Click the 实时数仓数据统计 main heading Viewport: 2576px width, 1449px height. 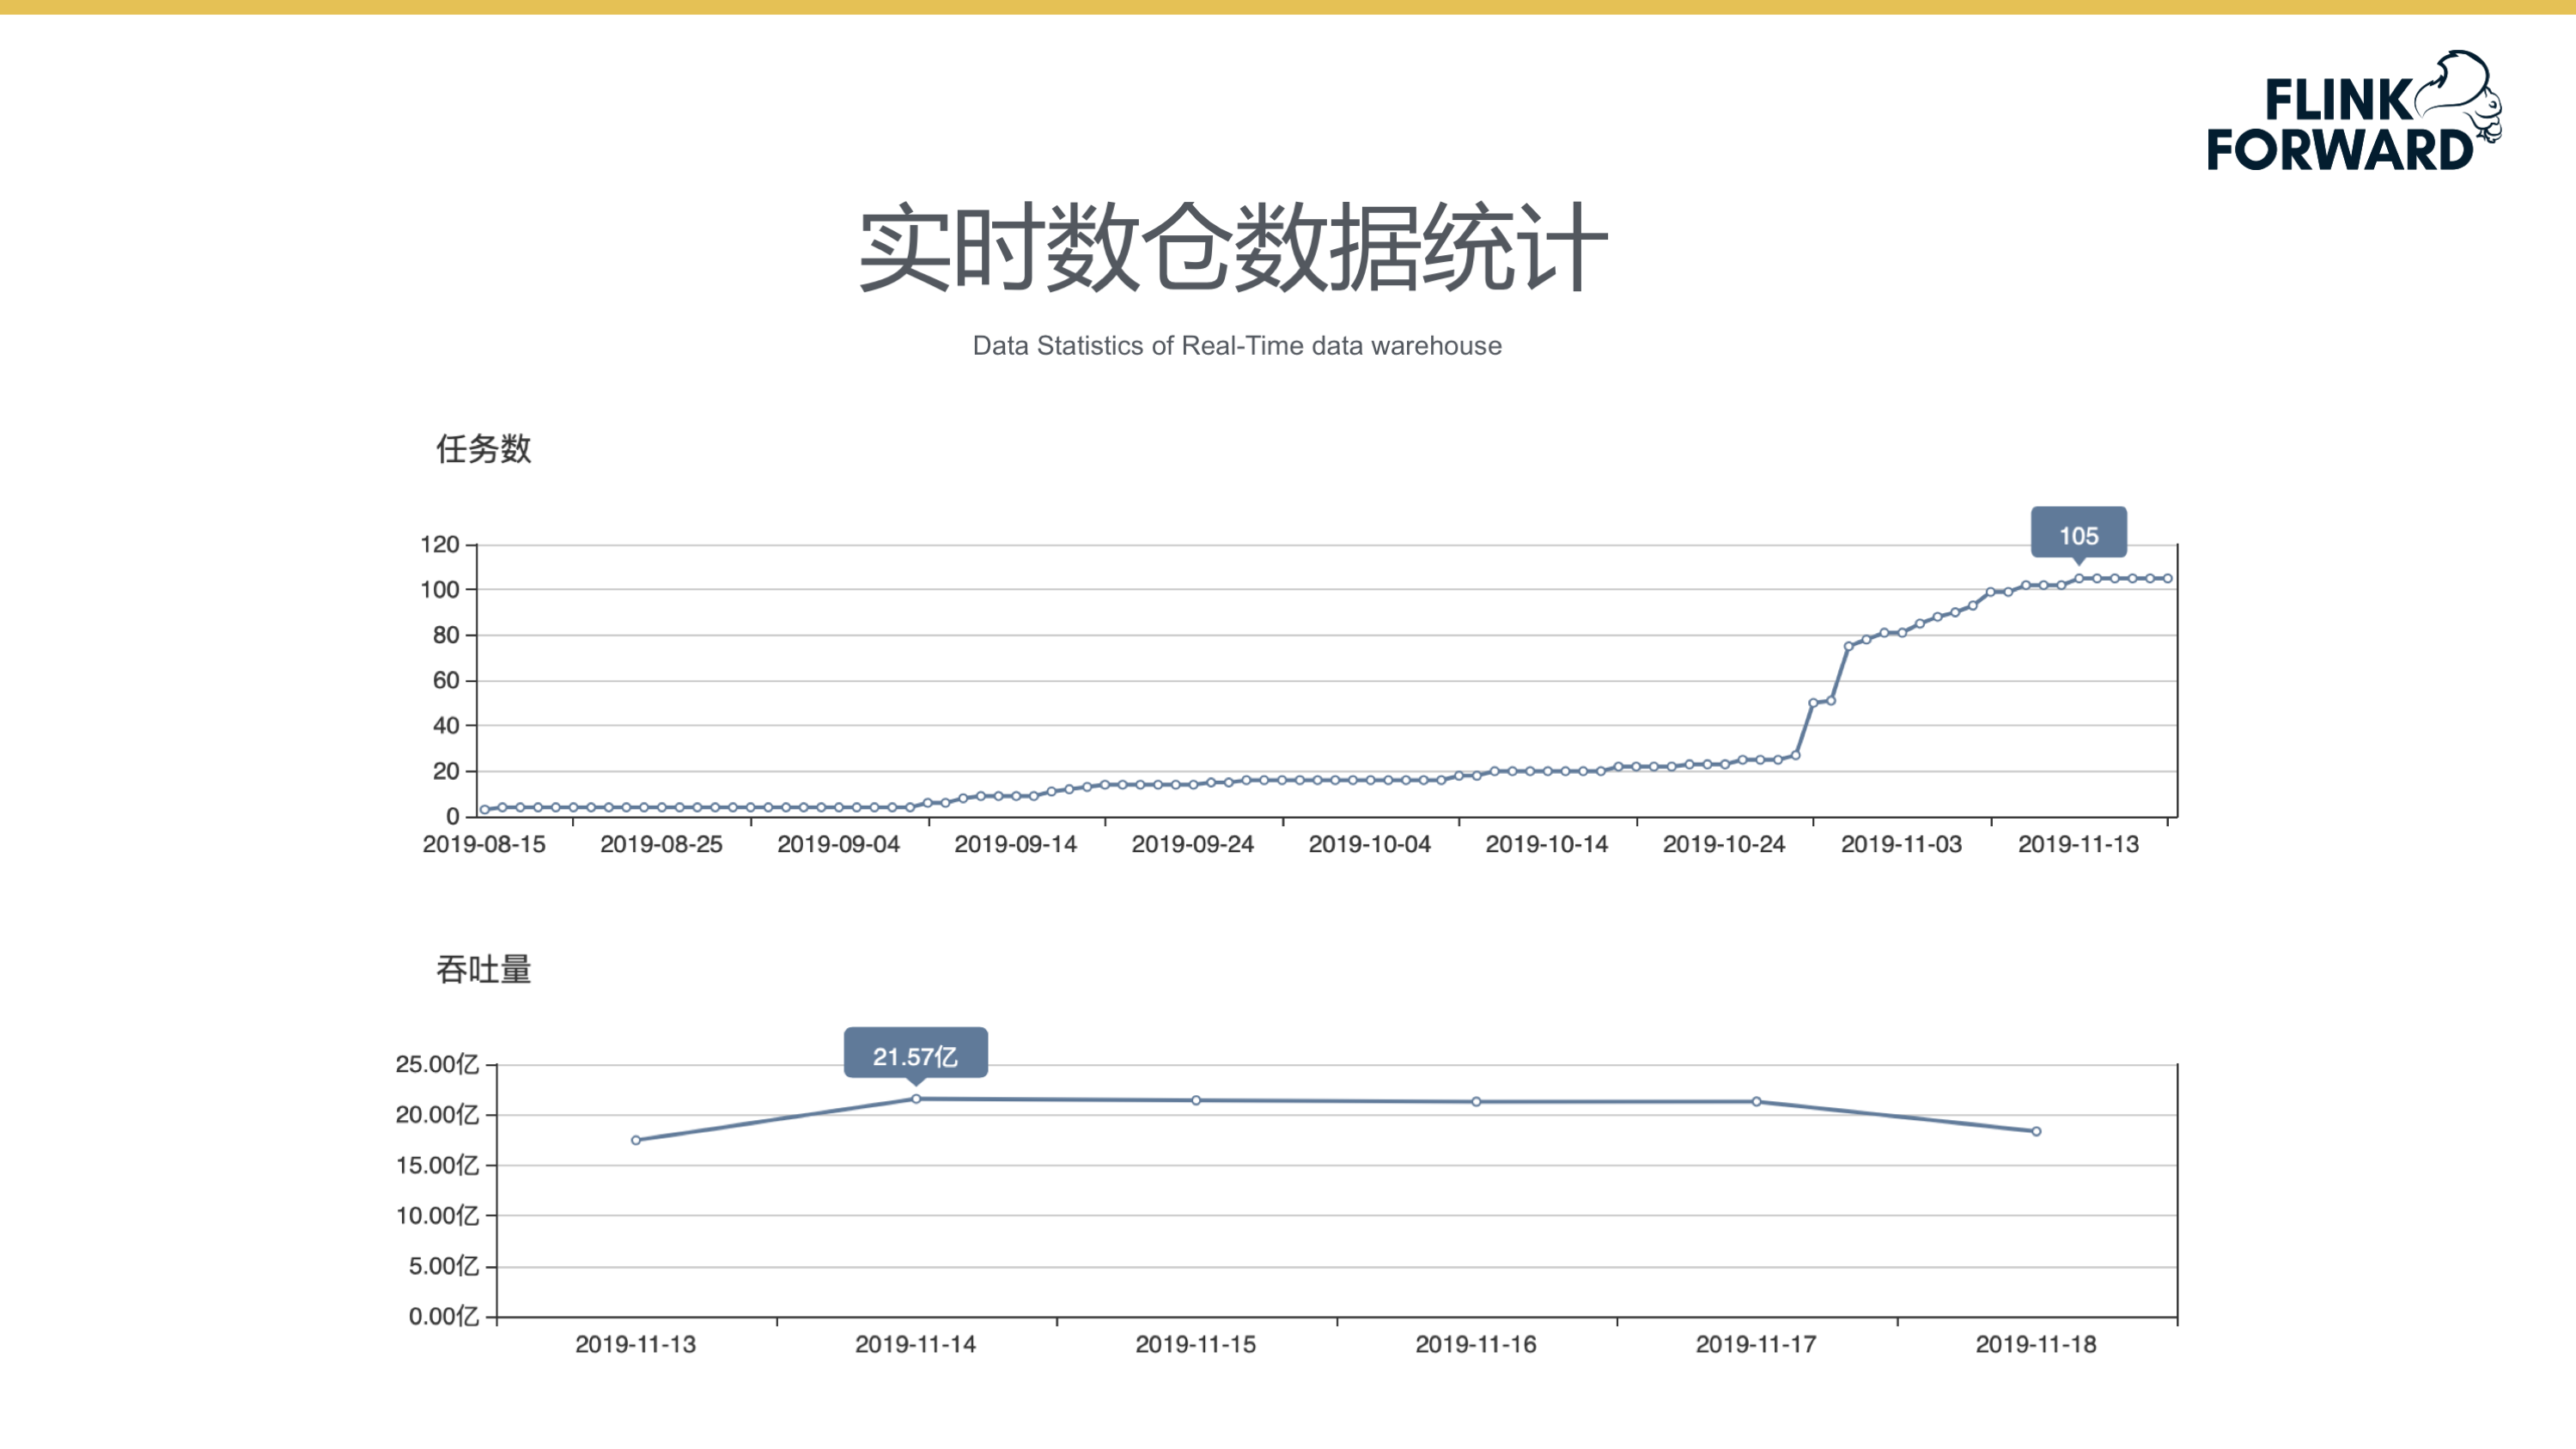click(x=1235, y=247)
